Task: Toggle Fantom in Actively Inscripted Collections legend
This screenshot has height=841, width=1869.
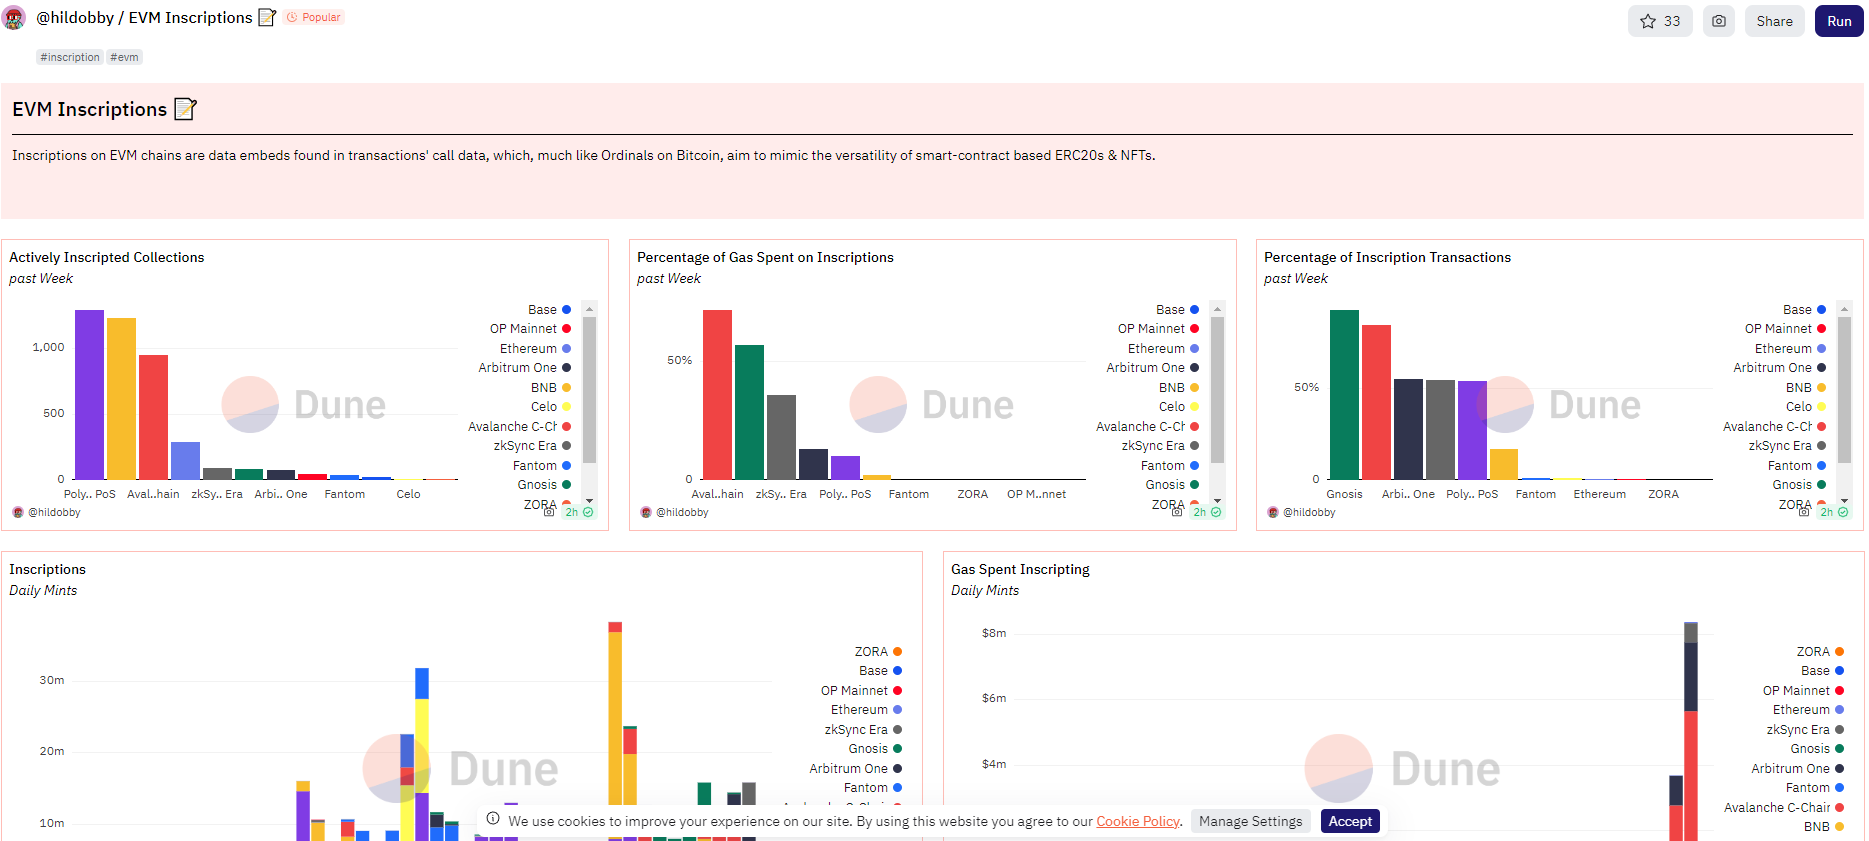Action: tap(541, 466)
